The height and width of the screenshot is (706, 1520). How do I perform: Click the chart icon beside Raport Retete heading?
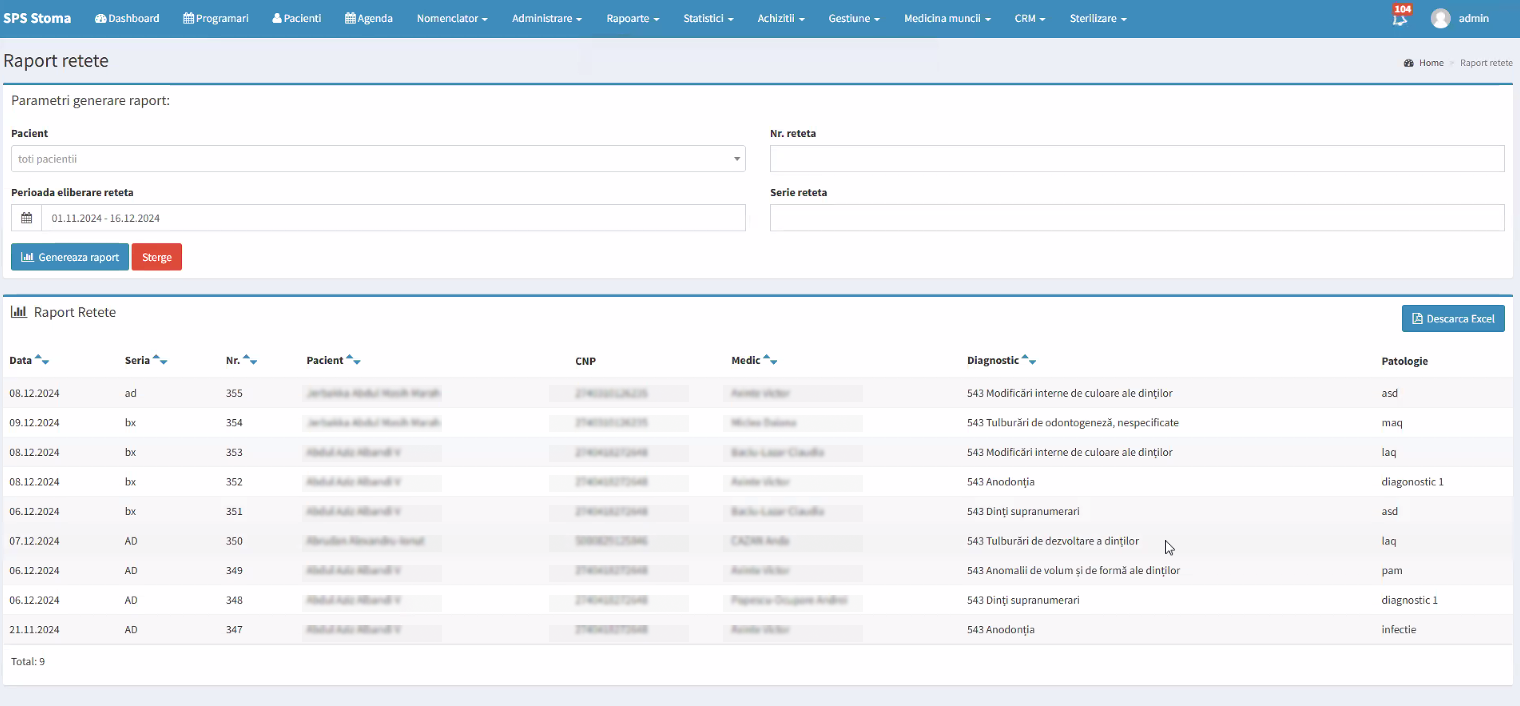(x=19, y=312)
